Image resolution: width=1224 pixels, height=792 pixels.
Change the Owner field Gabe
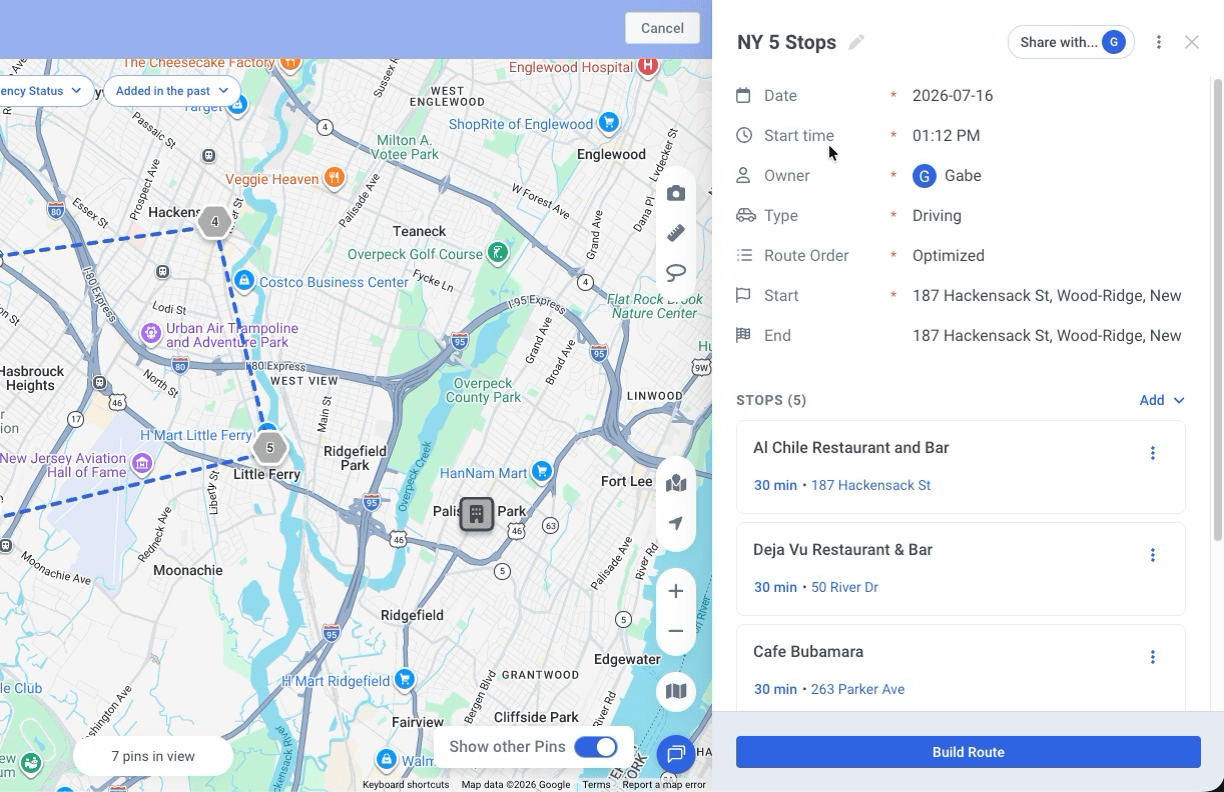point(946,176)
